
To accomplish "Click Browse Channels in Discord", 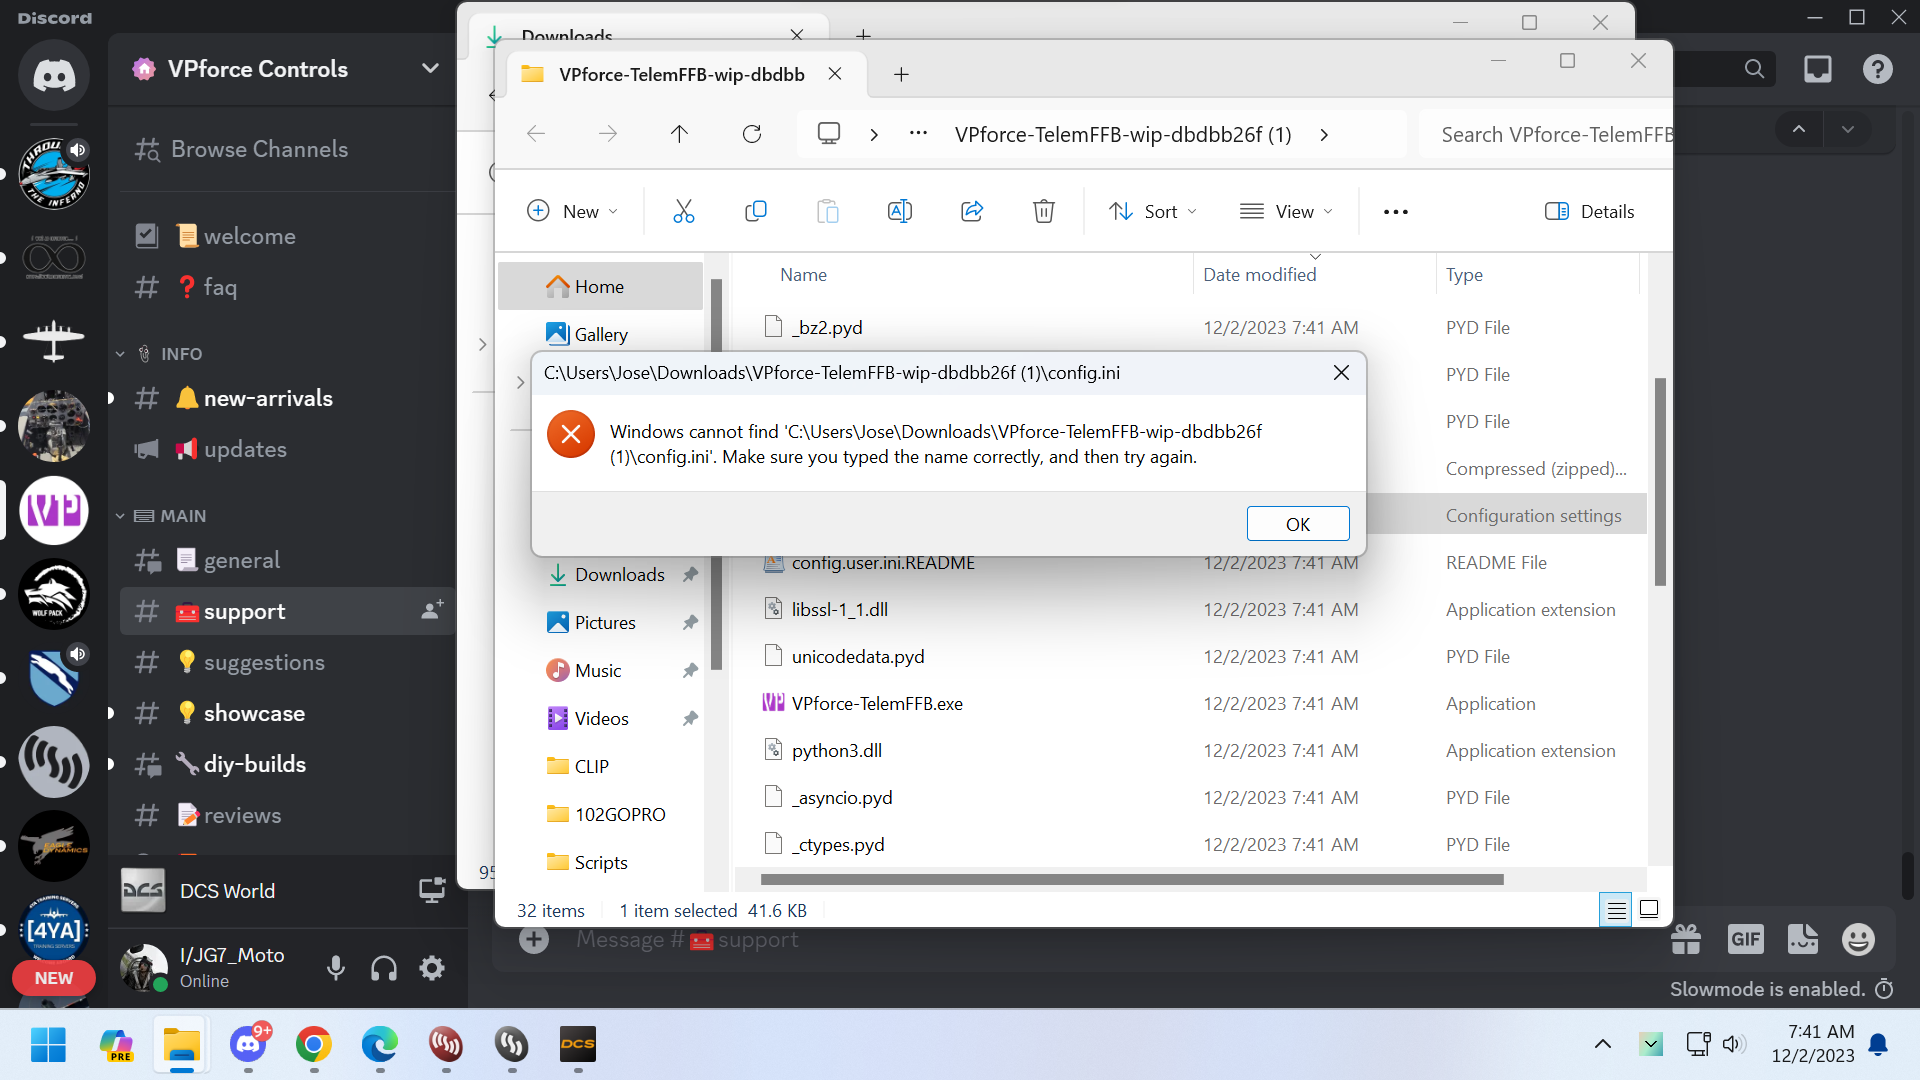I will coord(259,149).
